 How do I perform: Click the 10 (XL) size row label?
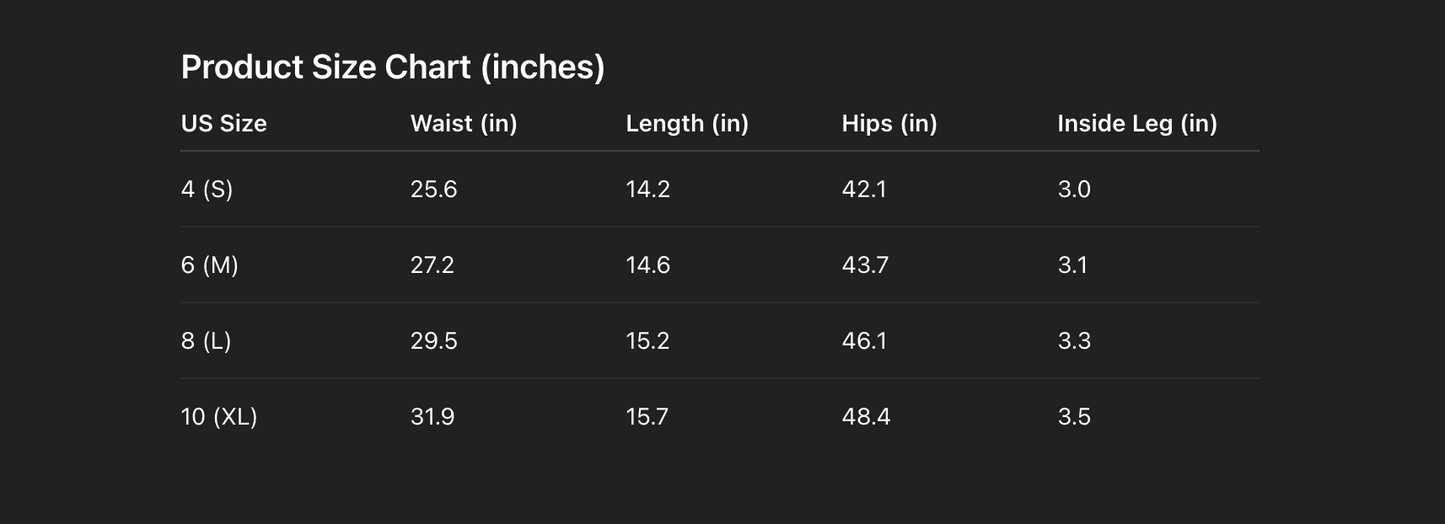219,417
